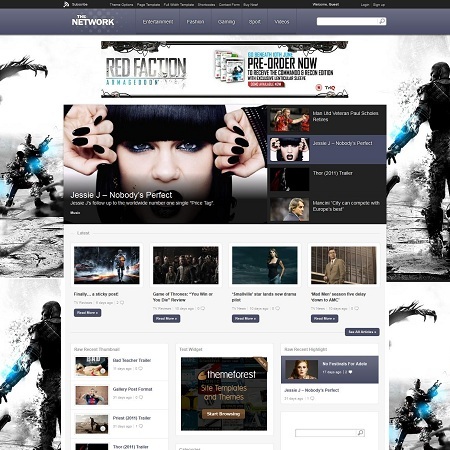Image resolution: width=450 pixels, height=450 pixels.
Task: Open Theme Options in top bar
Action: tap(121, 5)
